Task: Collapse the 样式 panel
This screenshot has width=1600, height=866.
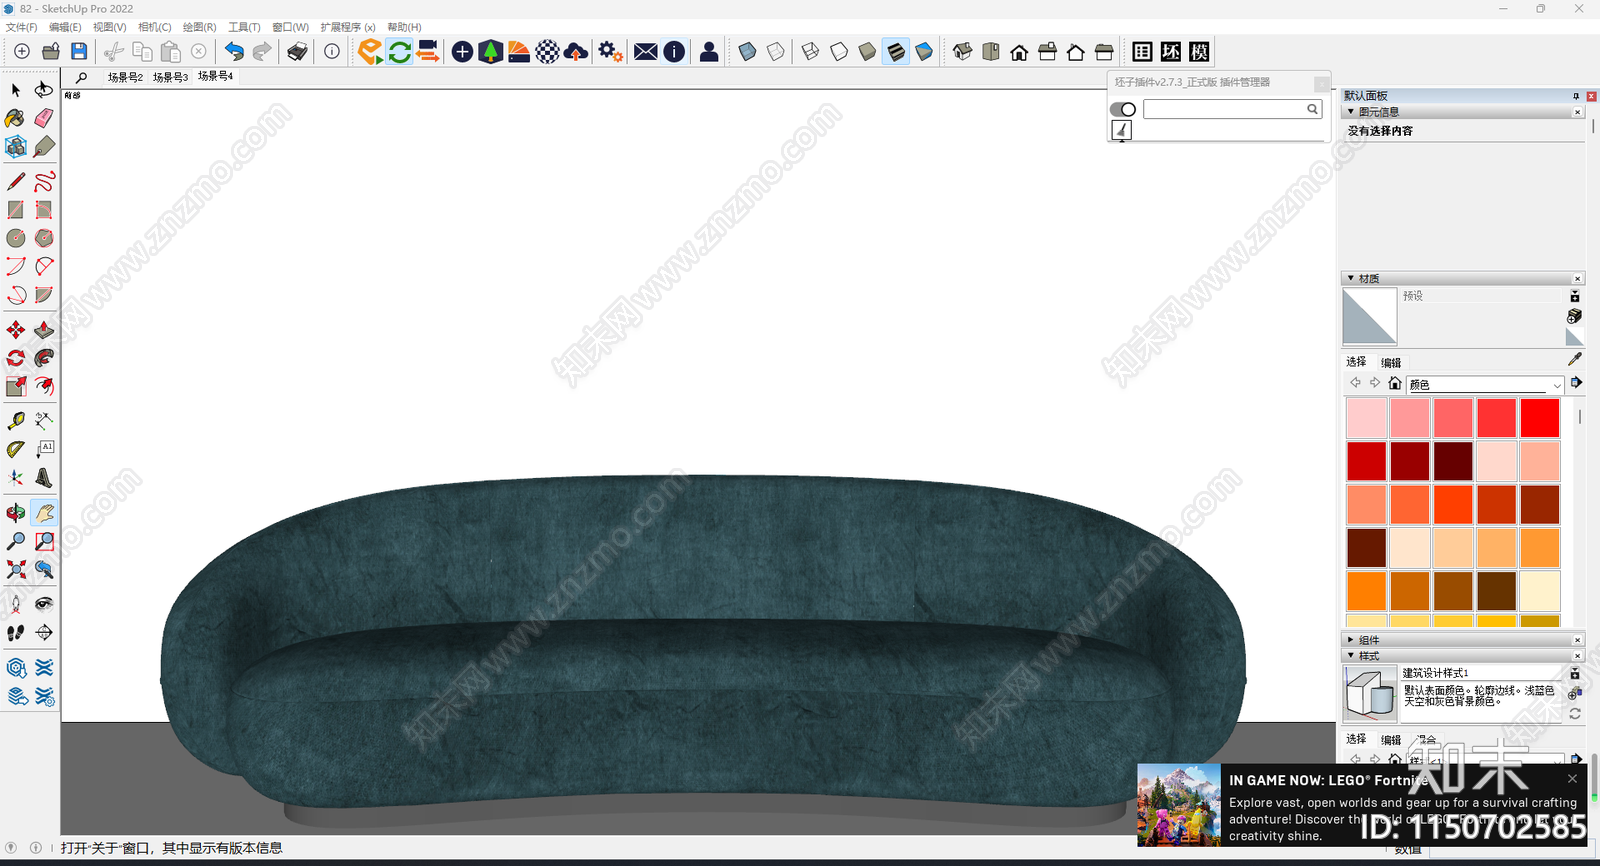Action: pos(1351,656)
